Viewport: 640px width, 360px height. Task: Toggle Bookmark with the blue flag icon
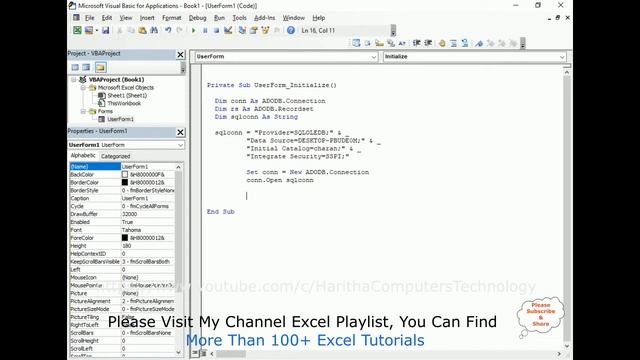[x=479, y=43]
